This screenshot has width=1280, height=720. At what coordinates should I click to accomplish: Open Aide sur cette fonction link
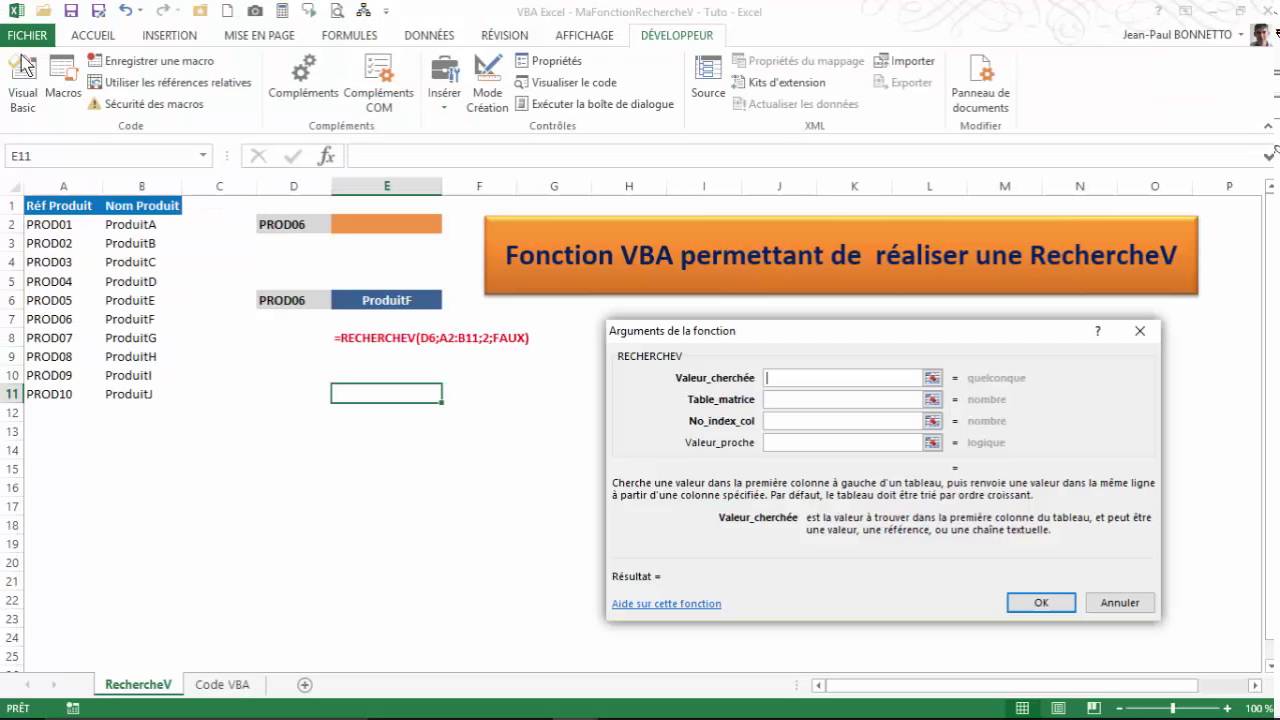pos(666,604)
